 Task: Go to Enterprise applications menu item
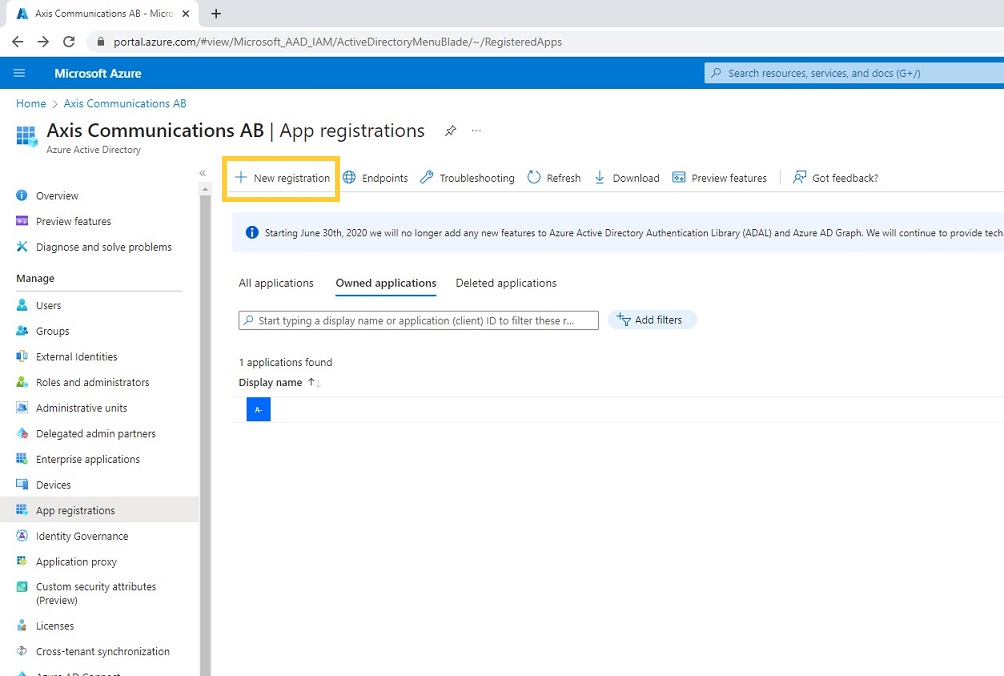[x=88, y=459]
